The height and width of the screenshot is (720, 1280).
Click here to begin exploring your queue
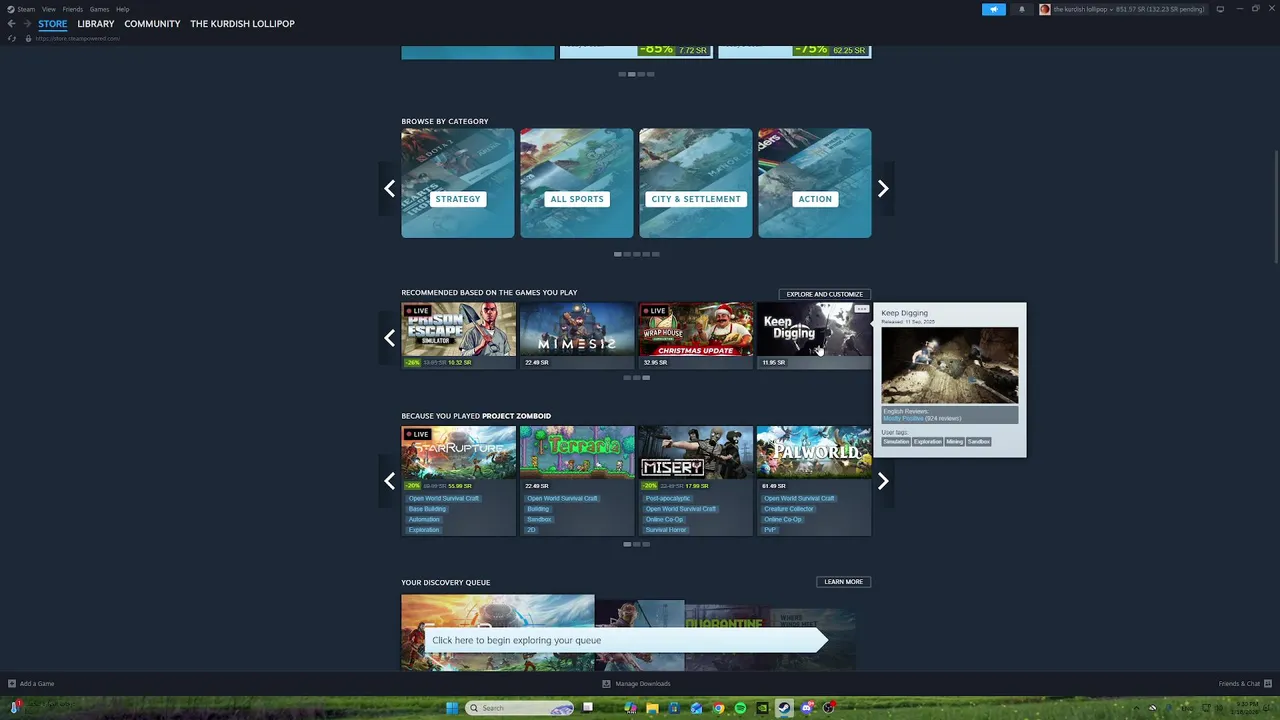coord(626,640)
